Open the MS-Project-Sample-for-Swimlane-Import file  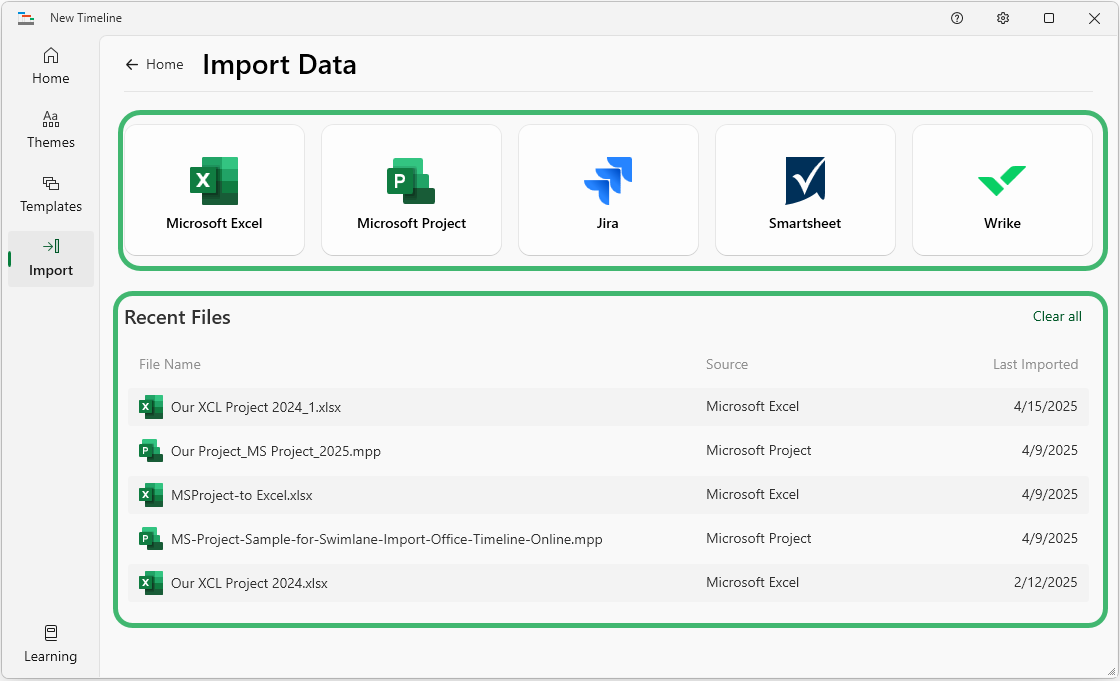pyautogui.click(x=386, y=539)
